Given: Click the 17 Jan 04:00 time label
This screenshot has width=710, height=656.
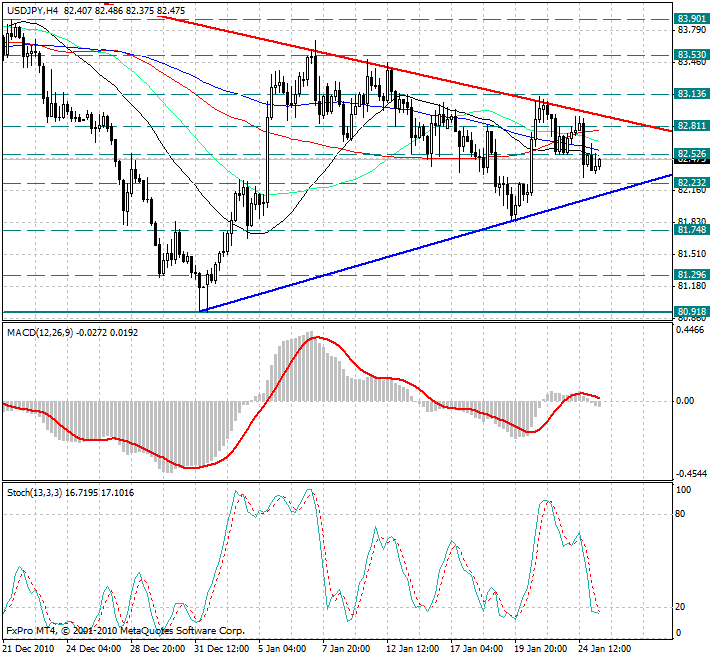Looking at the screenshot, I should point(478,649).
